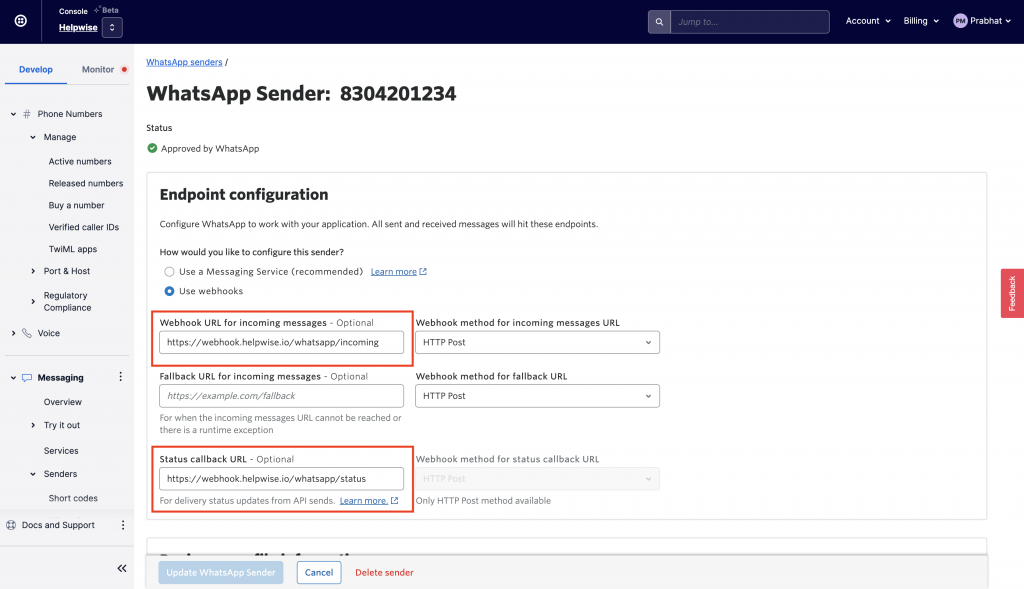Screen dimensions: 1024x589
Task: Click the green Approved checkmark icon
Action: pos(152,148)
